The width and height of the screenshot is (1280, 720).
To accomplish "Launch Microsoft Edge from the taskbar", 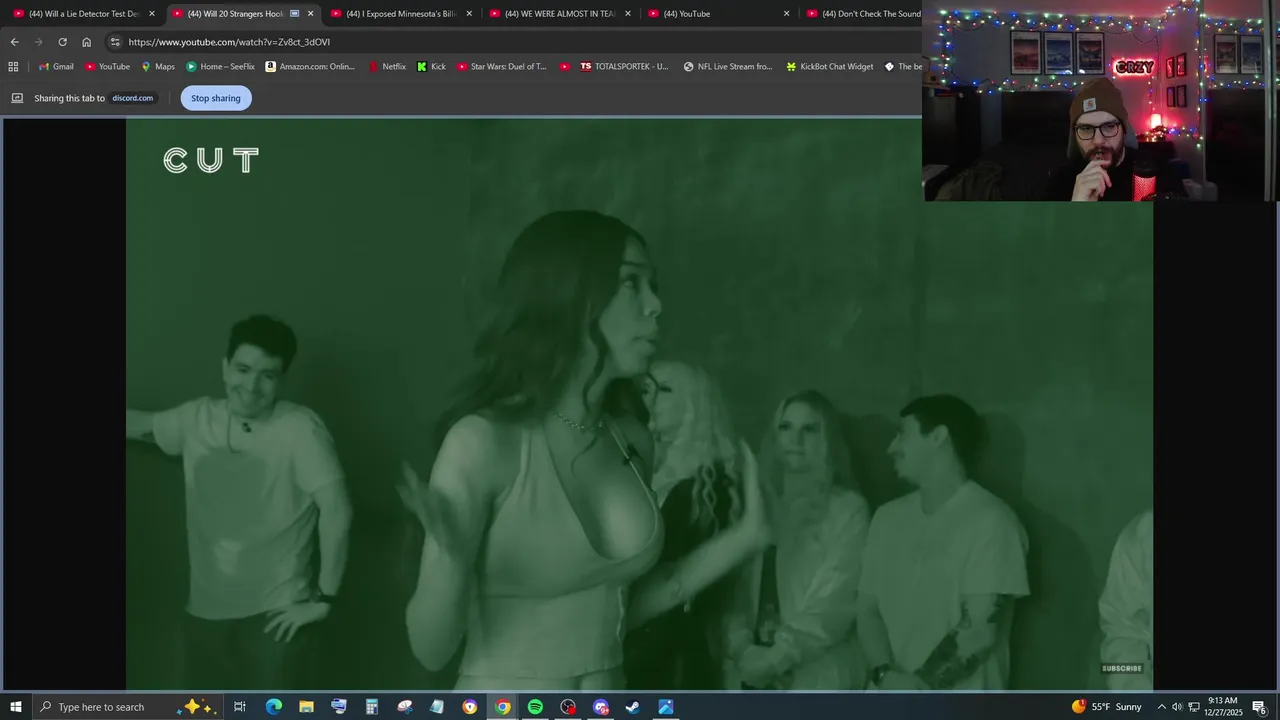I will pyautogui.click(x=273, y=707).
